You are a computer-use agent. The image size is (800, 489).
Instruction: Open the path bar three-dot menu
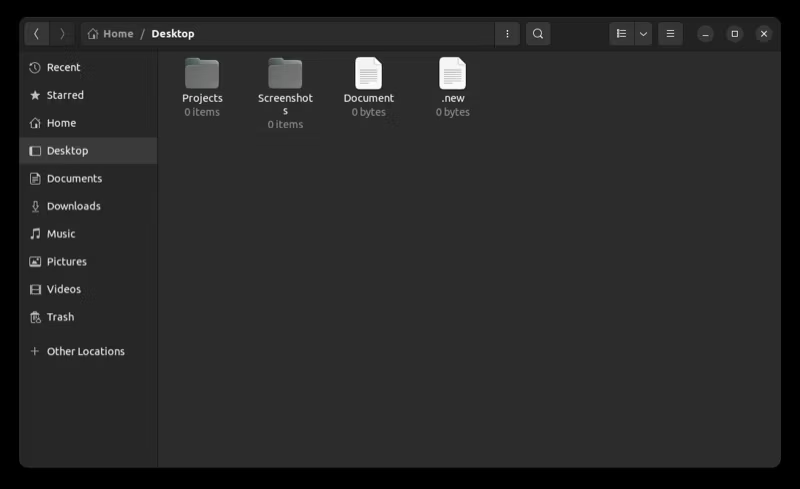(507, 34)
